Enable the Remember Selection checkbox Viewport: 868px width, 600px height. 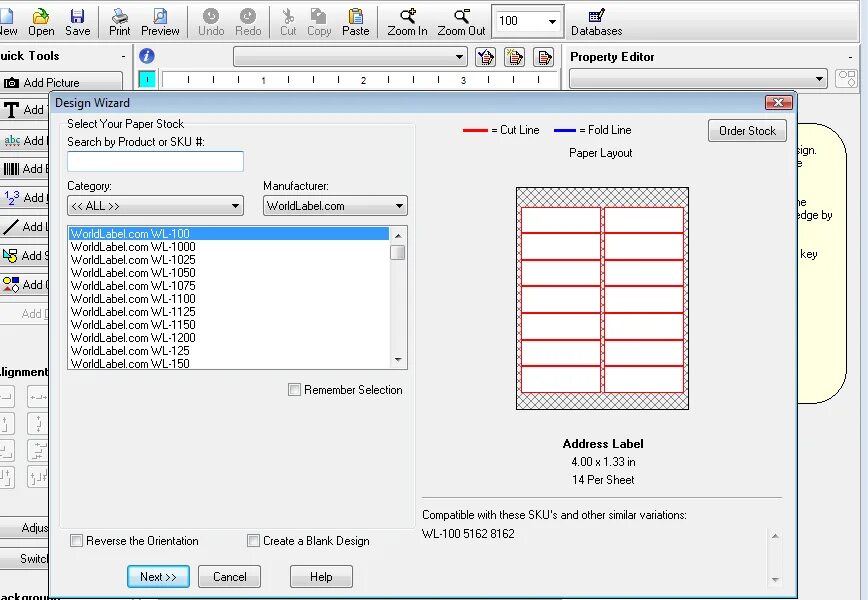point(294,390)
